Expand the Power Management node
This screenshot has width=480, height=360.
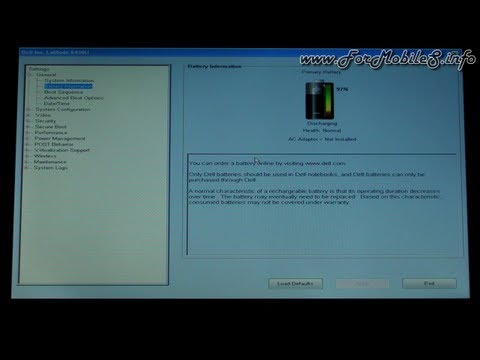(x=28, y=138)
